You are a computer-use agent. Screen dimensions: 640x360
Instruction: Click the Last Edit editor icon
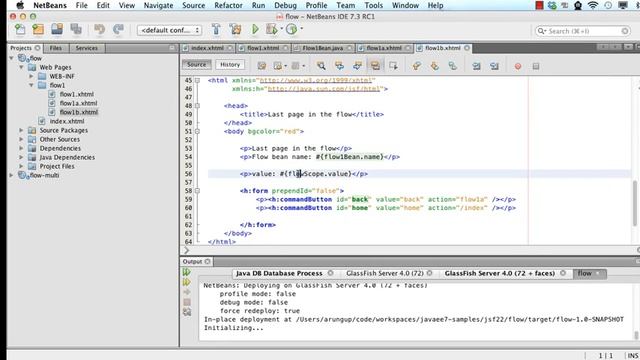pos(262,66)
